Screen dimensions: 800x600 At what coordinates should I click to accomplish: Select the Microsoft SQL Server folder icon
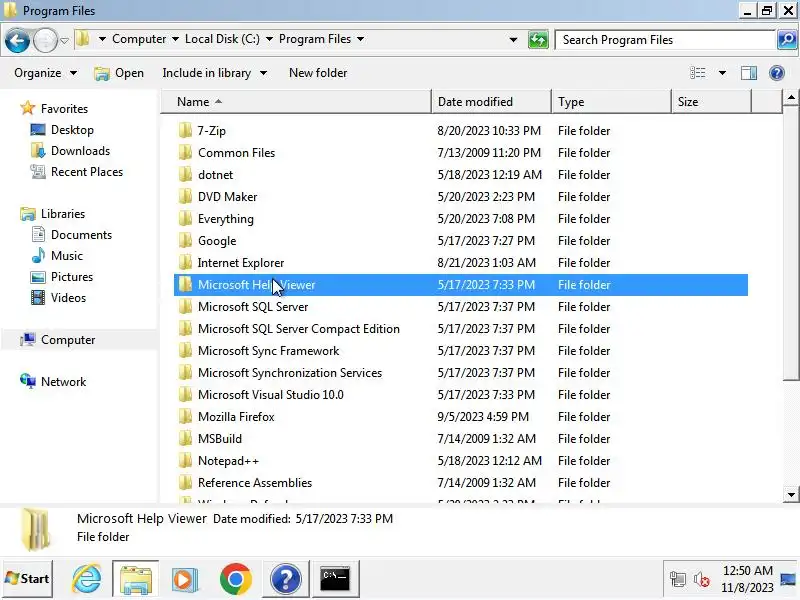(x=186, y=307)
